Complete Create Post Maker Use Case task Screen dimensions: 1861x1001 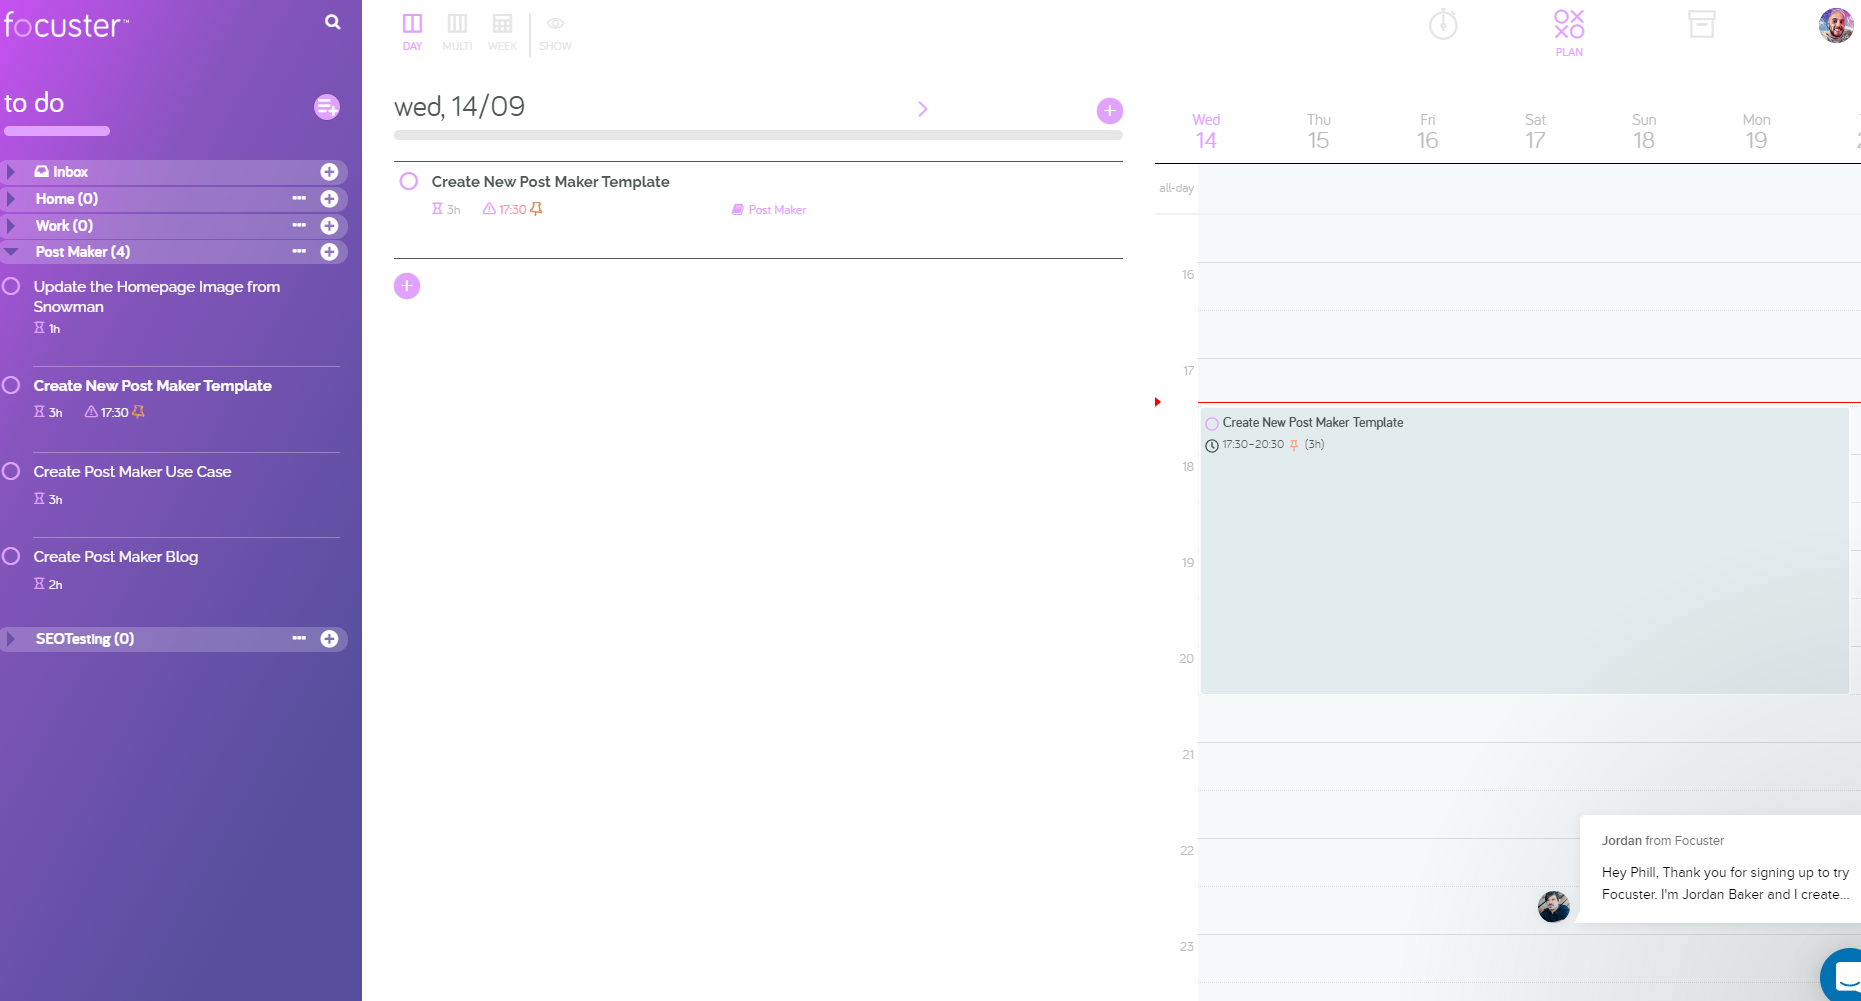pyautogui.click(x=12, y=471)
